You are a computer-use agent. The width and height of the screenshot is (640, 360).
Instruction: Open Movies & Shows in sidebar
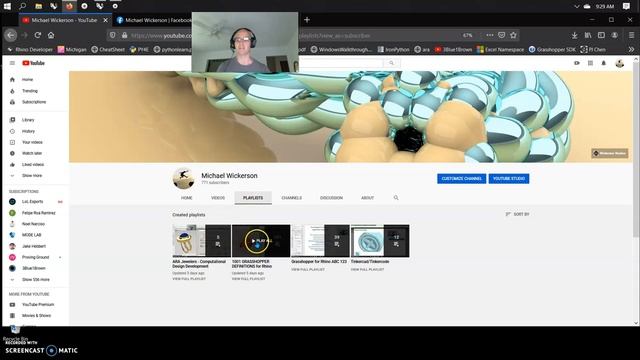click(35, 316)
